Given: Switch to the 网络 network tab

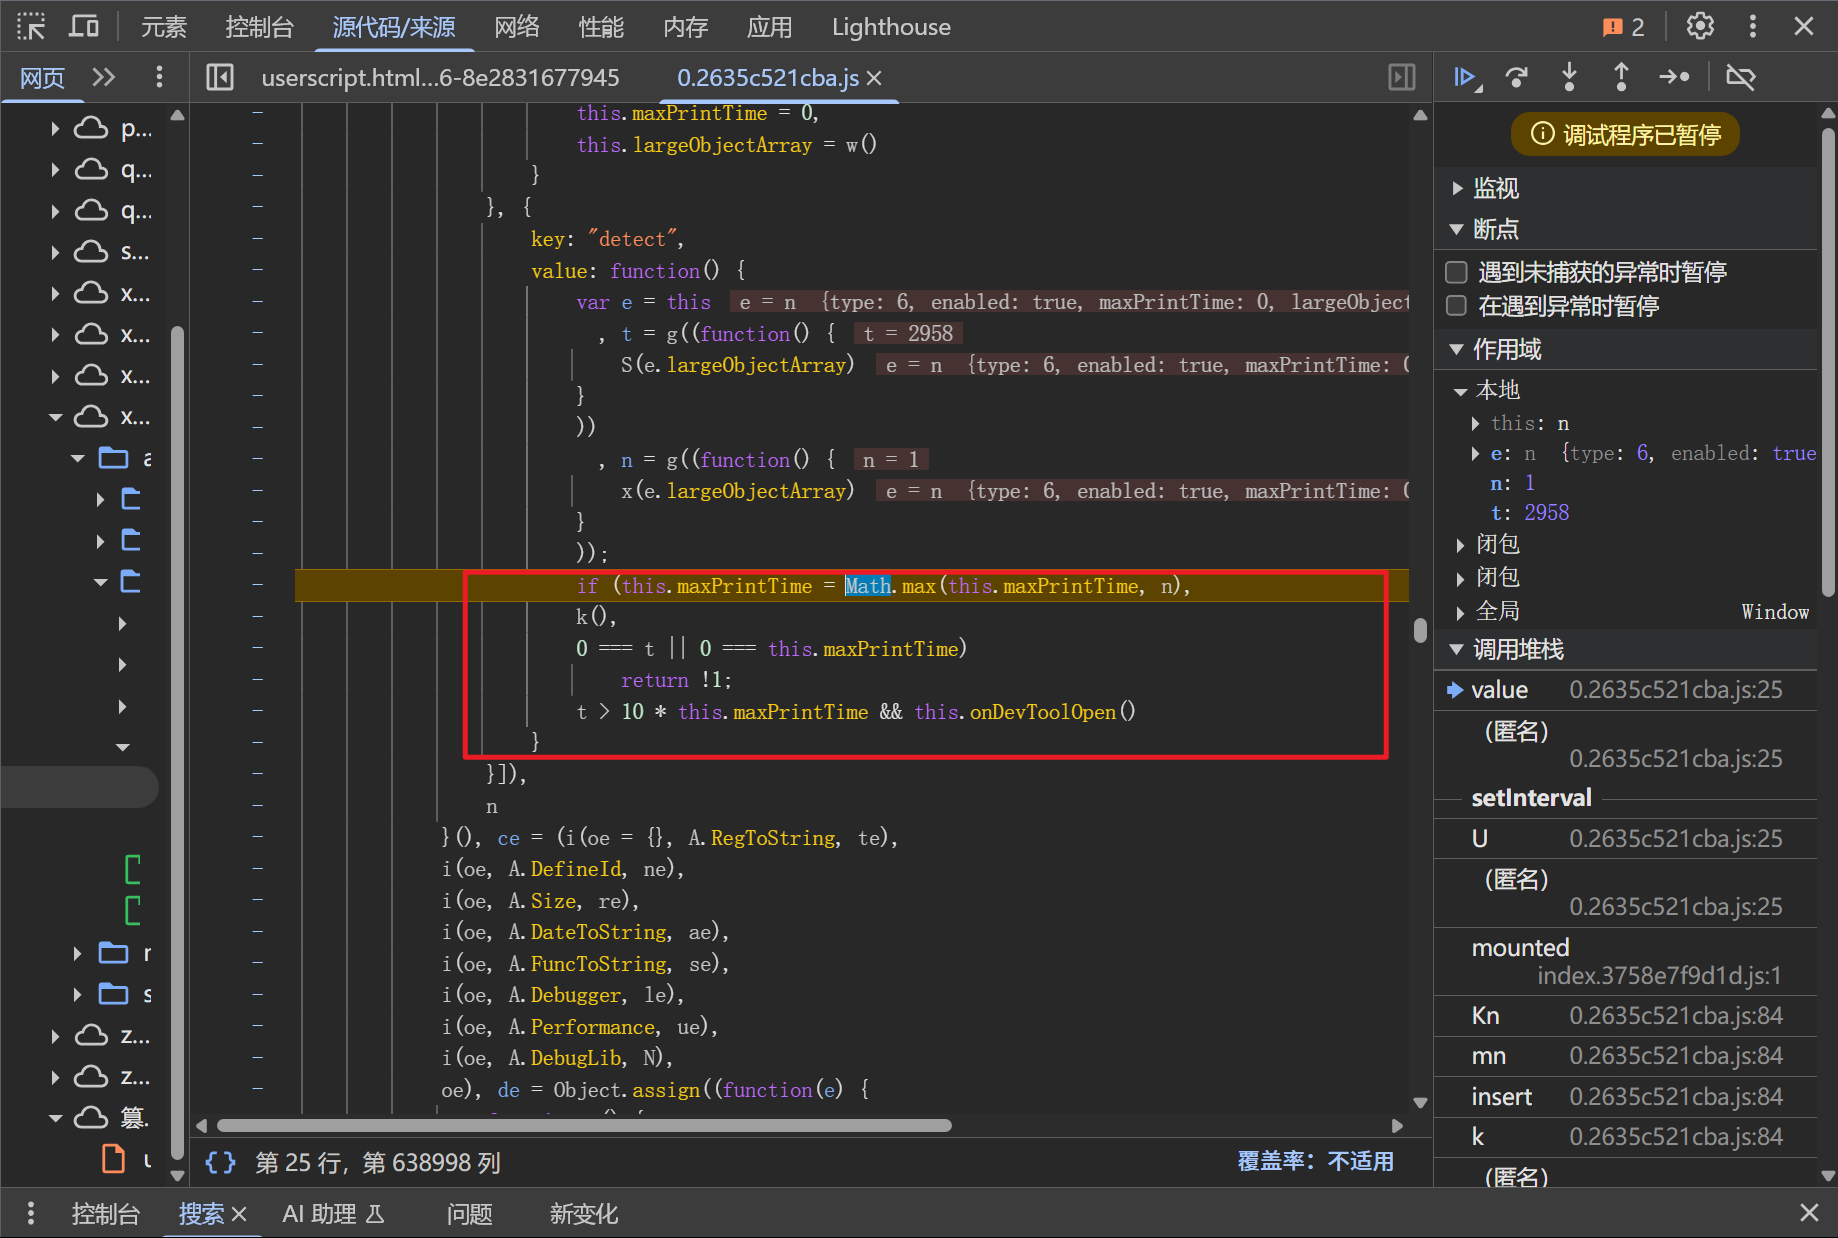Looking at the screenshot, I should click(x=517, y=27).
